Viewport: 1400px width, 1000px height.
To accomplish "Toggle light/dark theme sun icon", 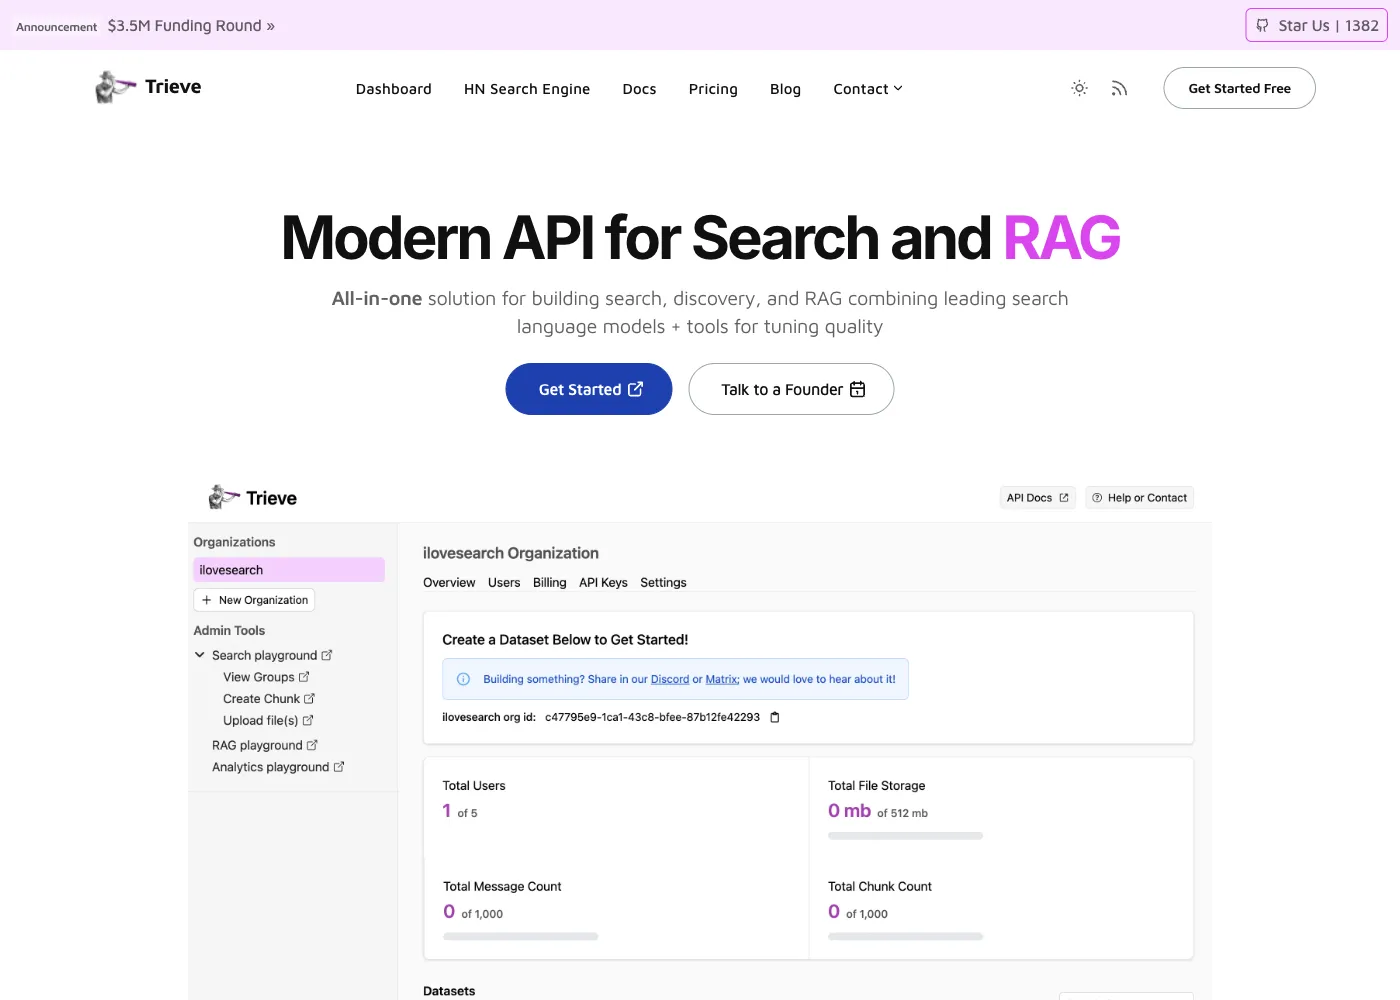I will click(1079, 88).
